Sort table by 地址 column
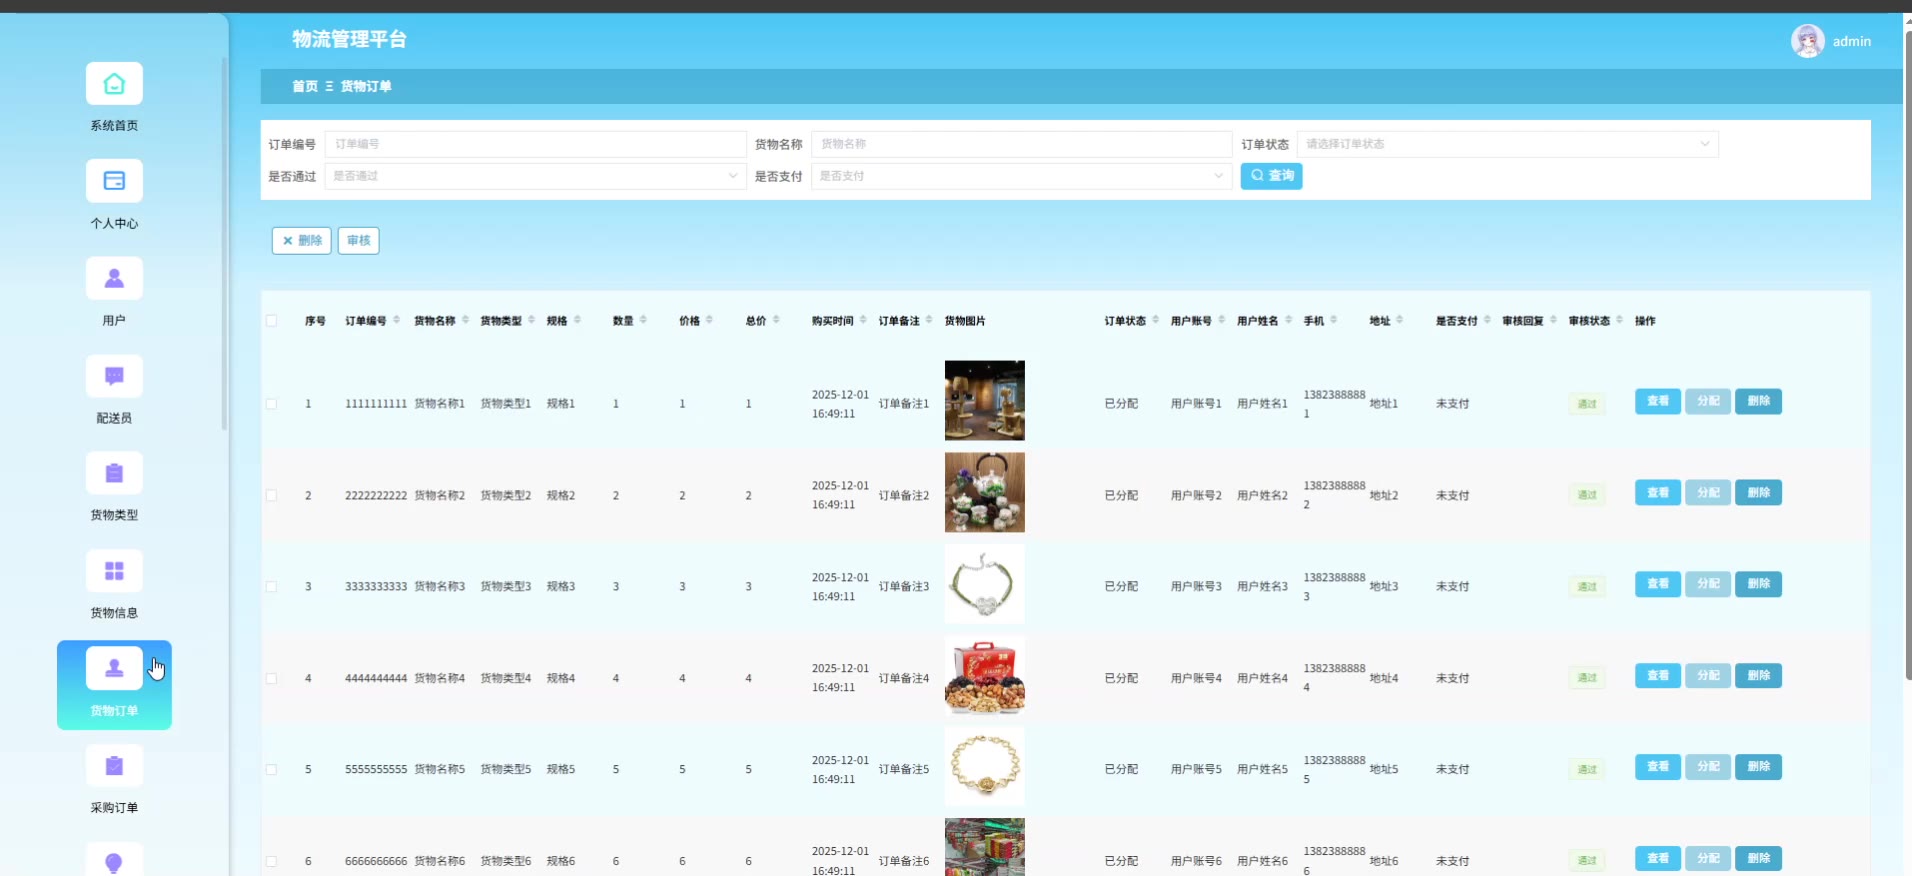The height and width of the screenshot is (876, 1912). coord(1400,320)
